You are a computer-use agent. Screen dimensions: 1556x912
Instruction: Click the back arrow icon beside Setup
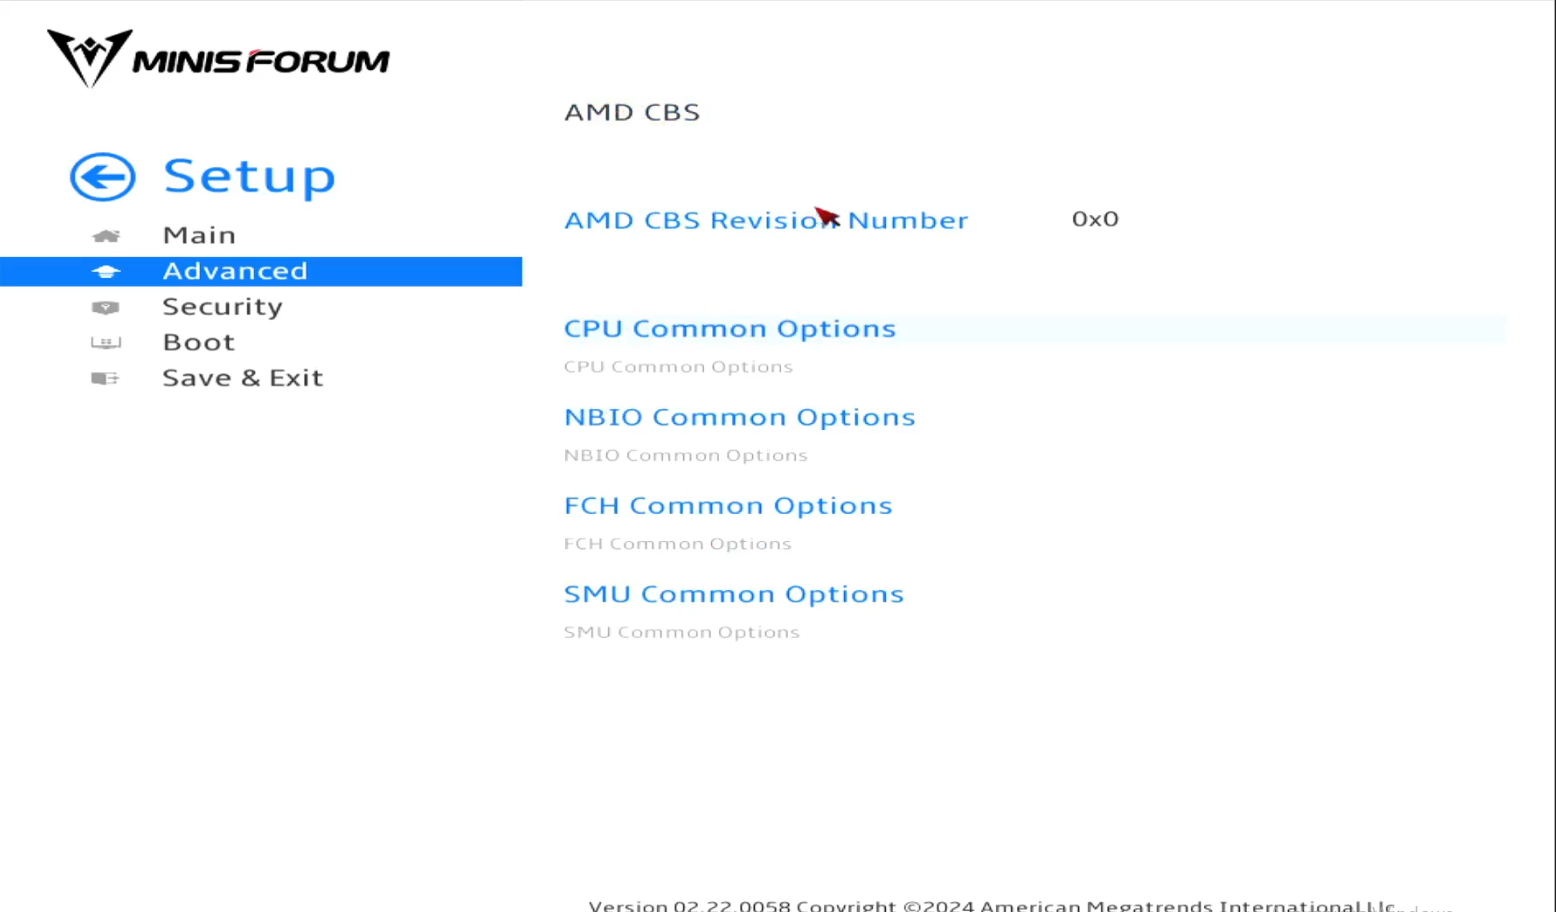(x=102, y=177)
